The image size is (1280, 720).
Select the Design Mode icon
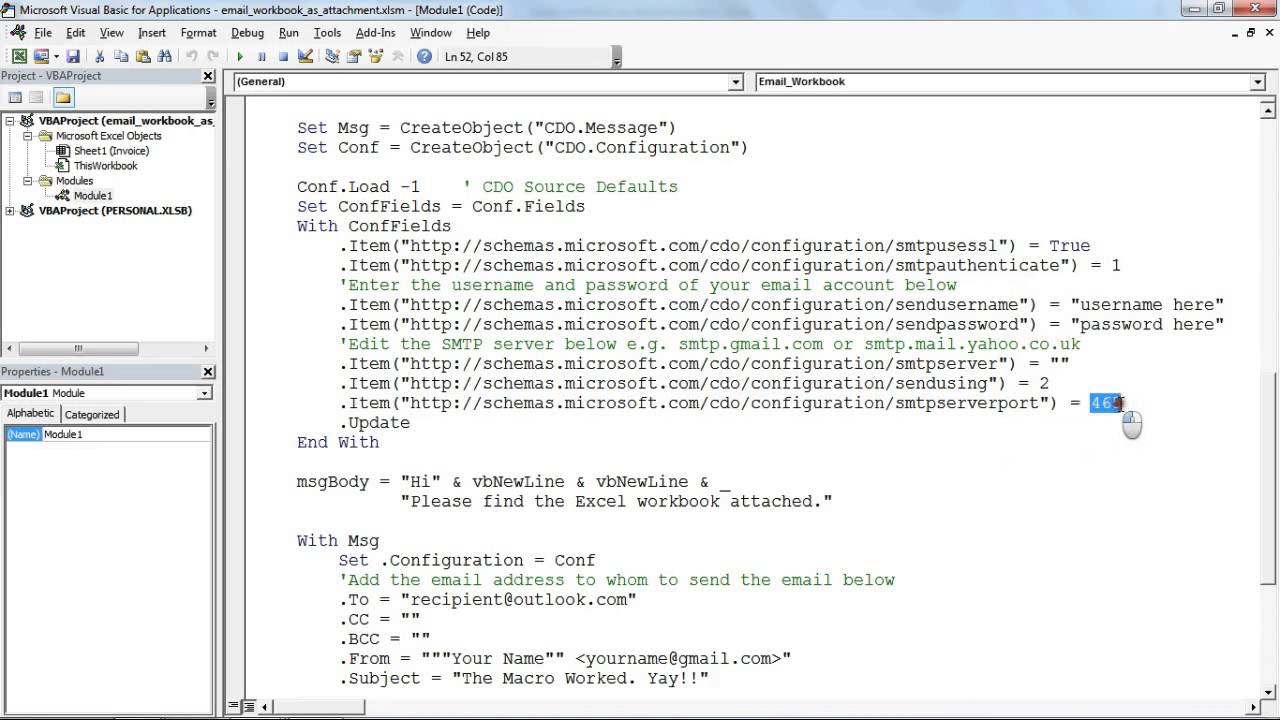306,57
